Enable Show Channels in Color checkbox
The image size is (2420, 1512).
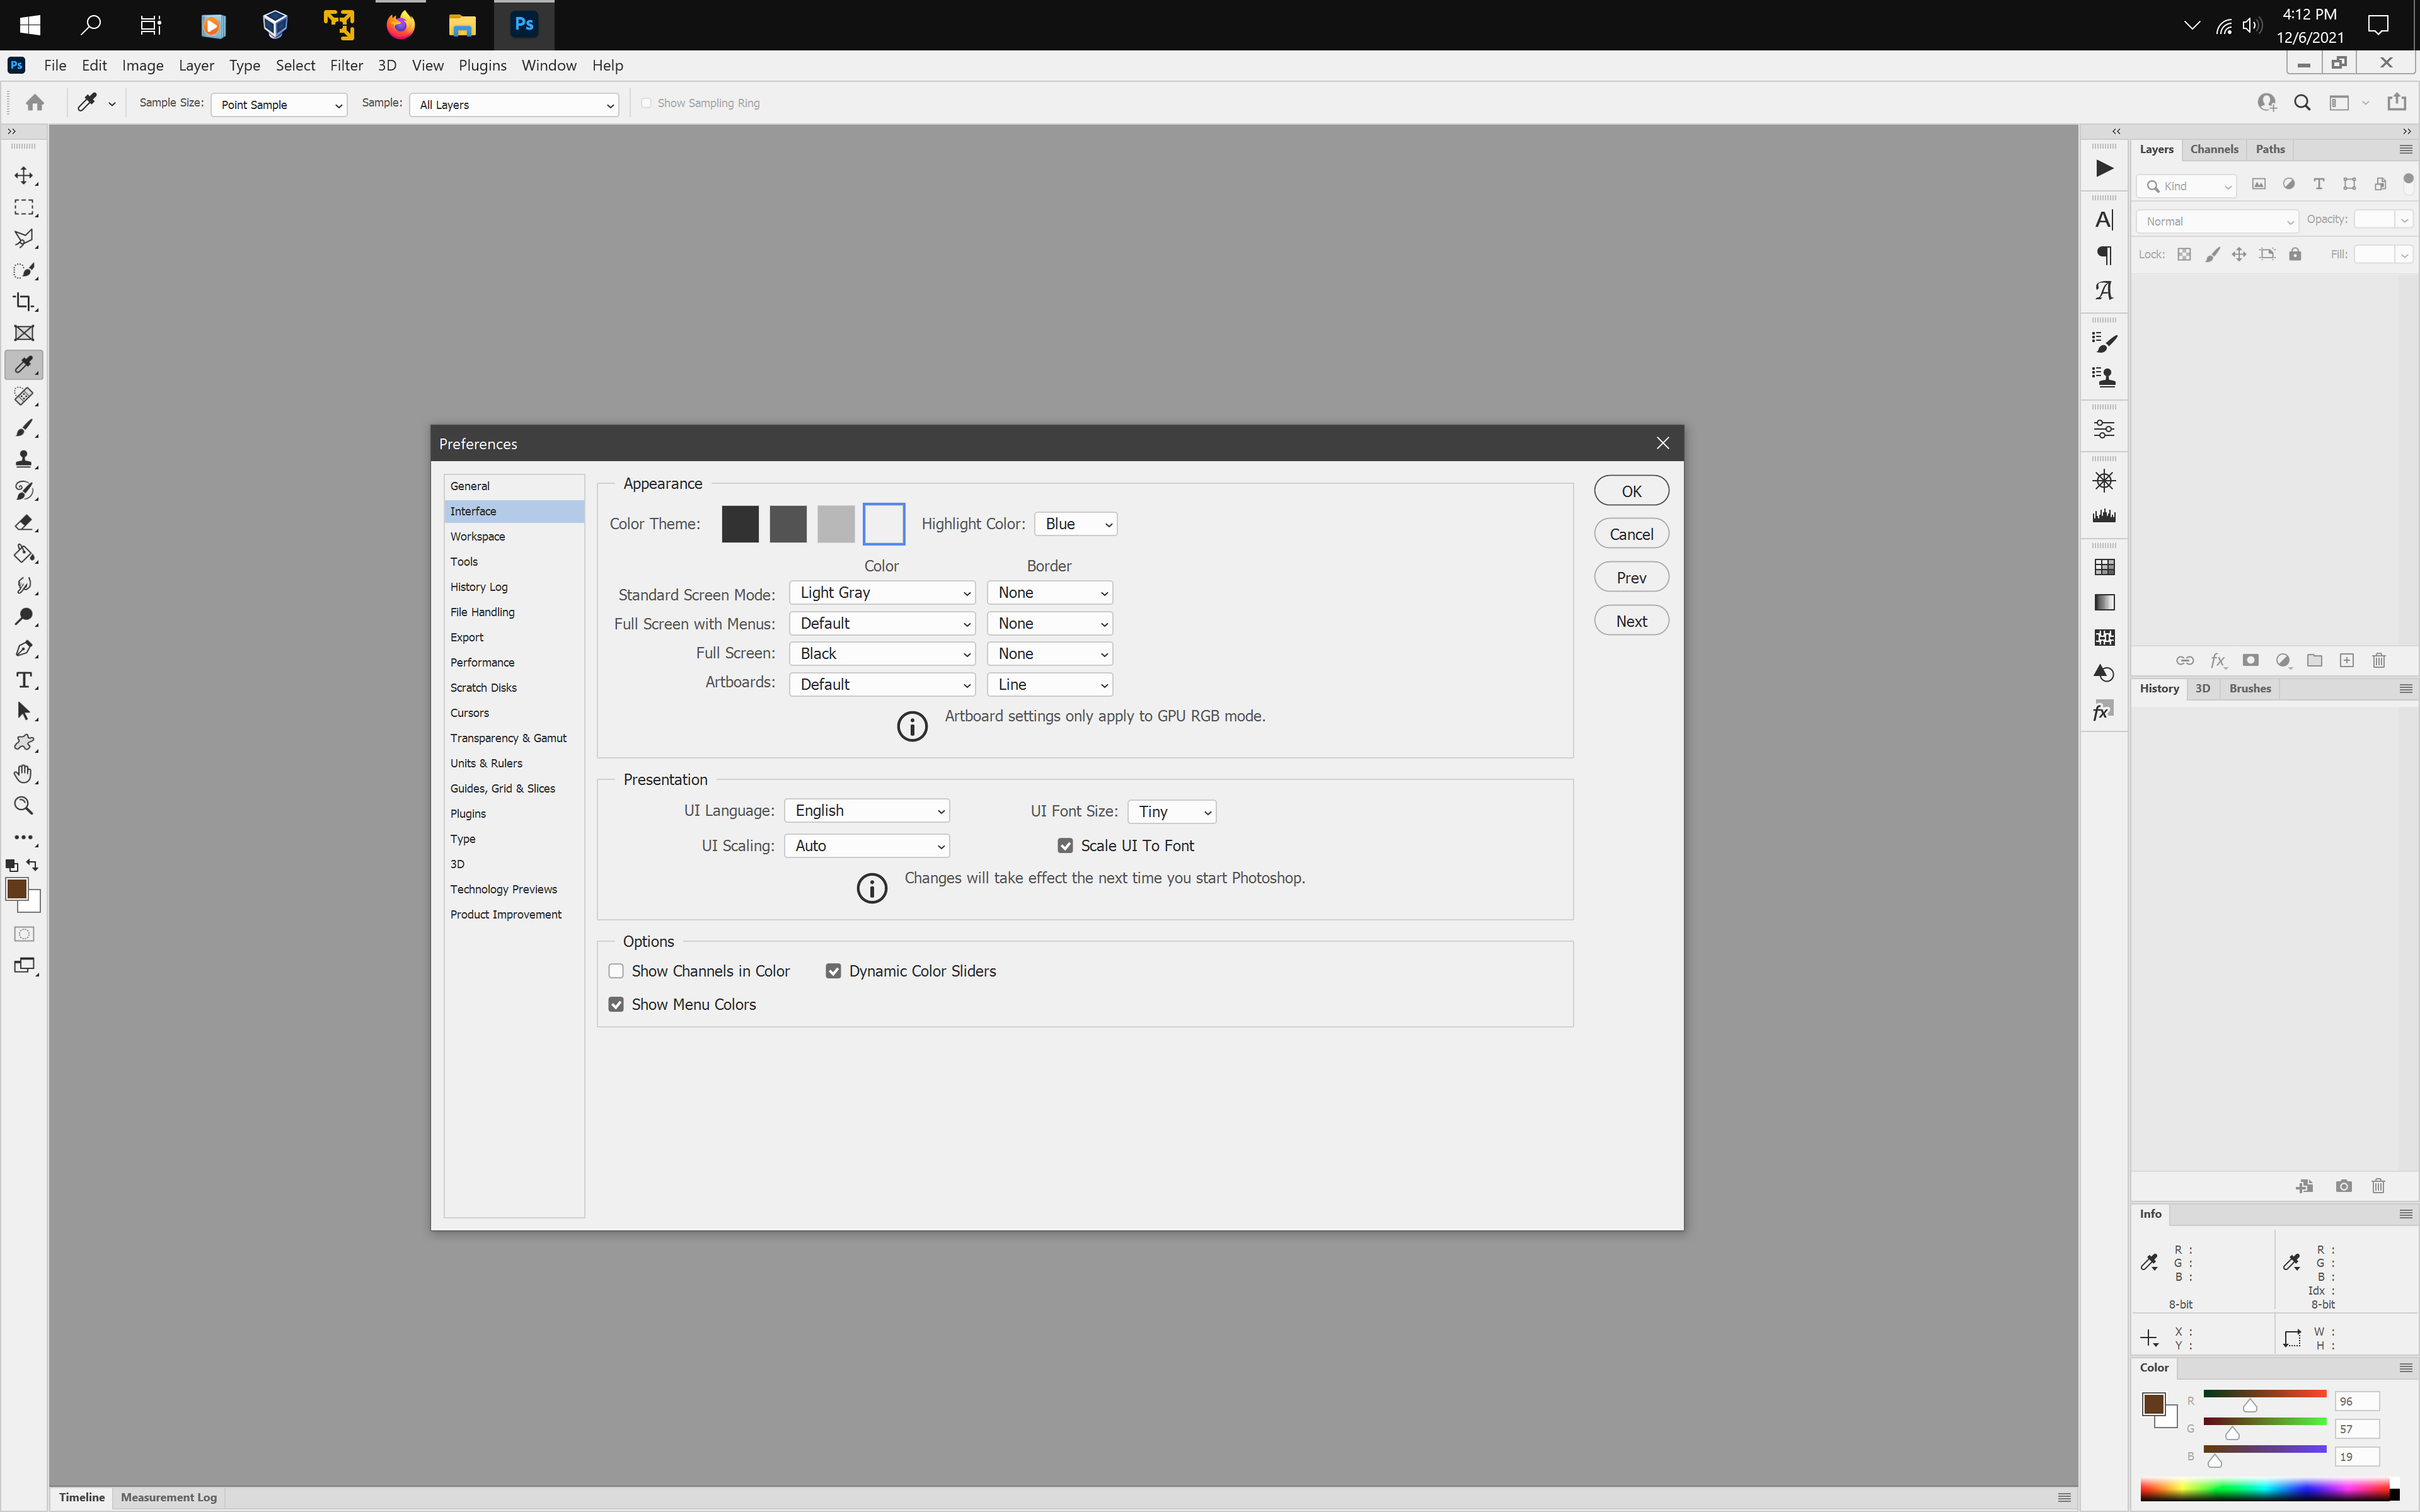point(616,971)
